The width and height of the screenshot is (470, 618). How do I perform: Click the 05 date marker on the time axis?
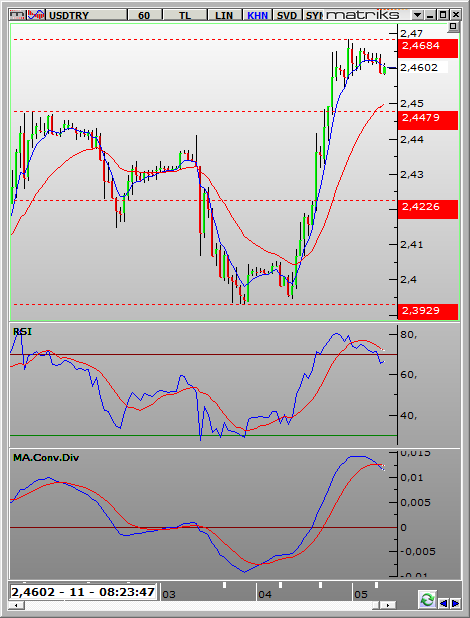361,594
